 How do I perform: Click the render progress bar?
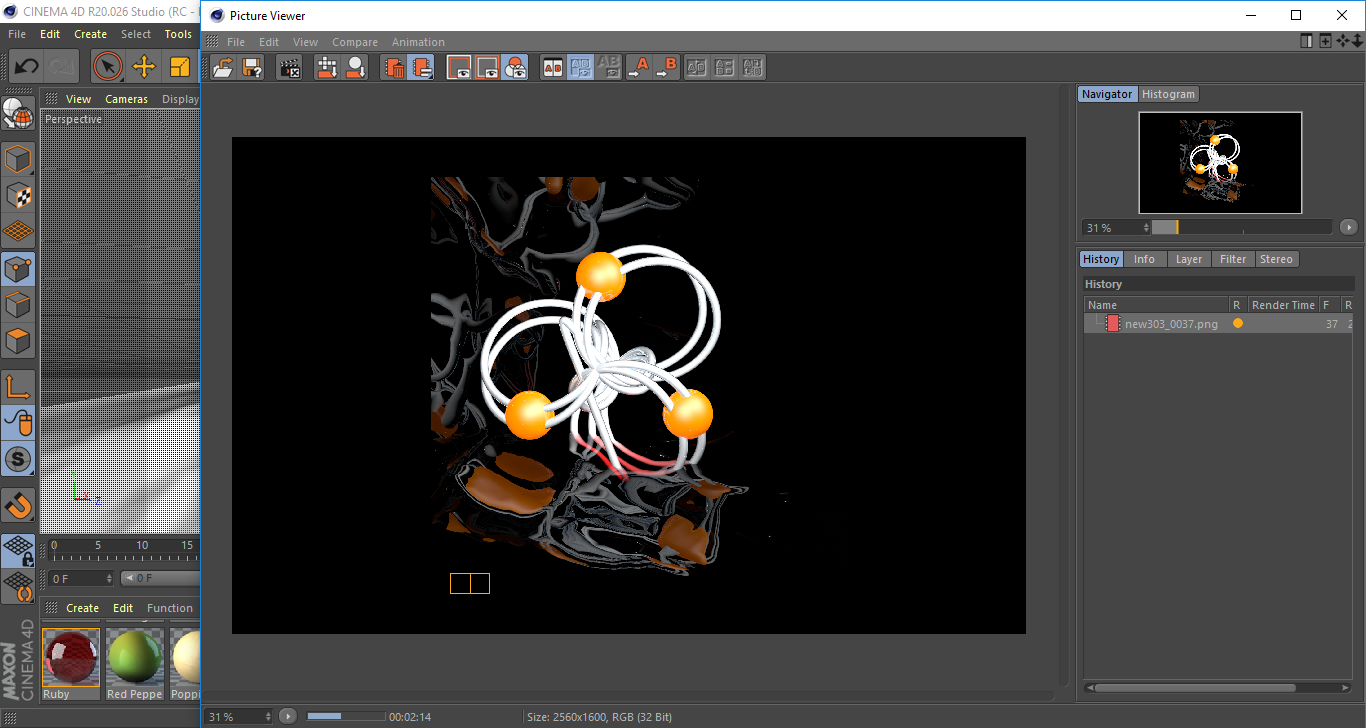(346, 716)
